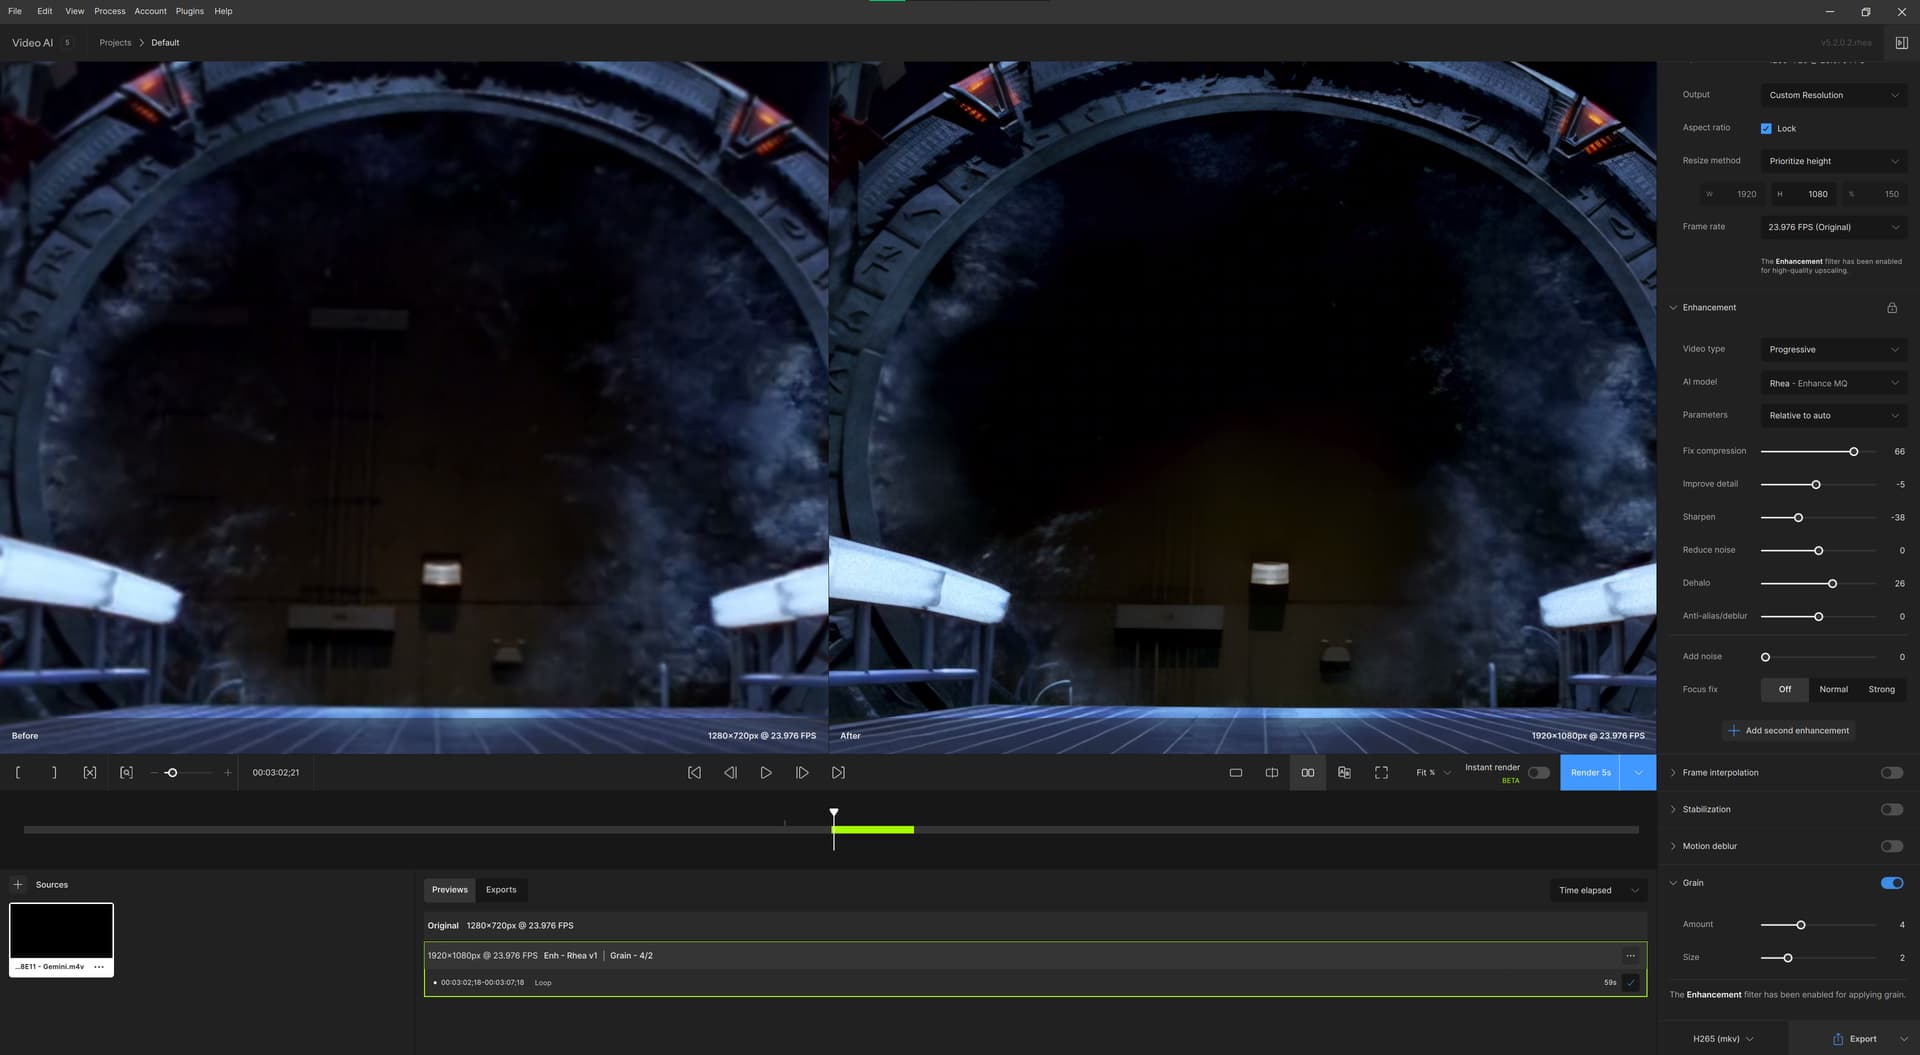Select the split view layout icon

pyautogui.click(x=1272, y=773)
